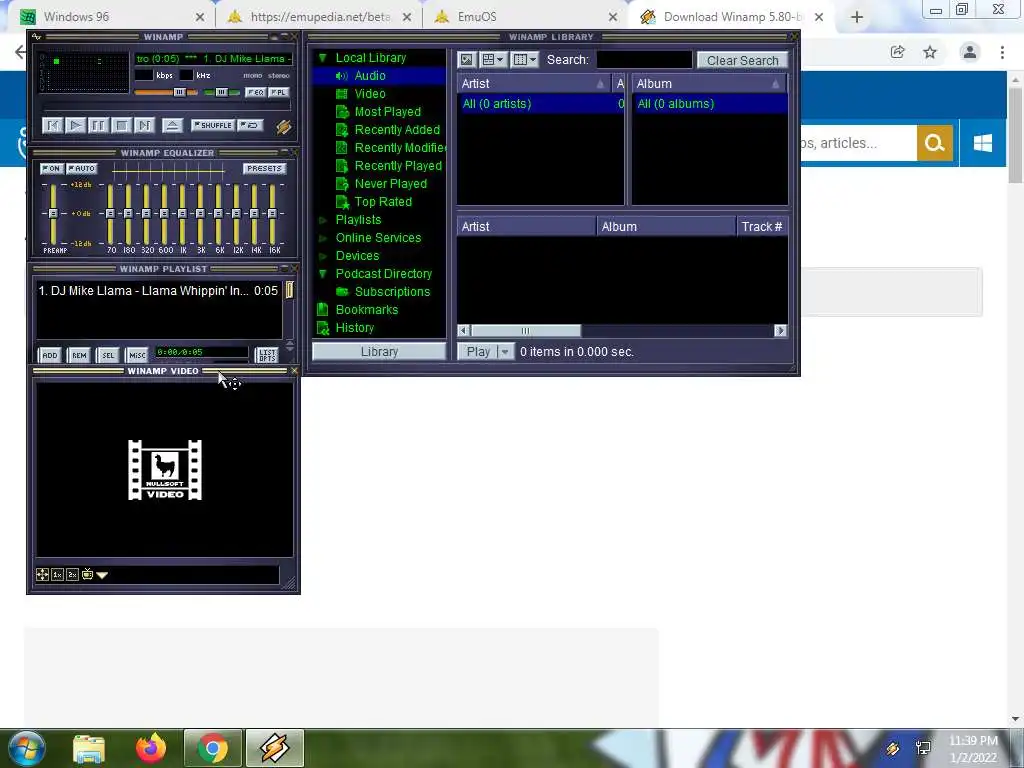Click the library Play button
The height and width of the screenshot is (768, 1024).
tap(477, 351)
